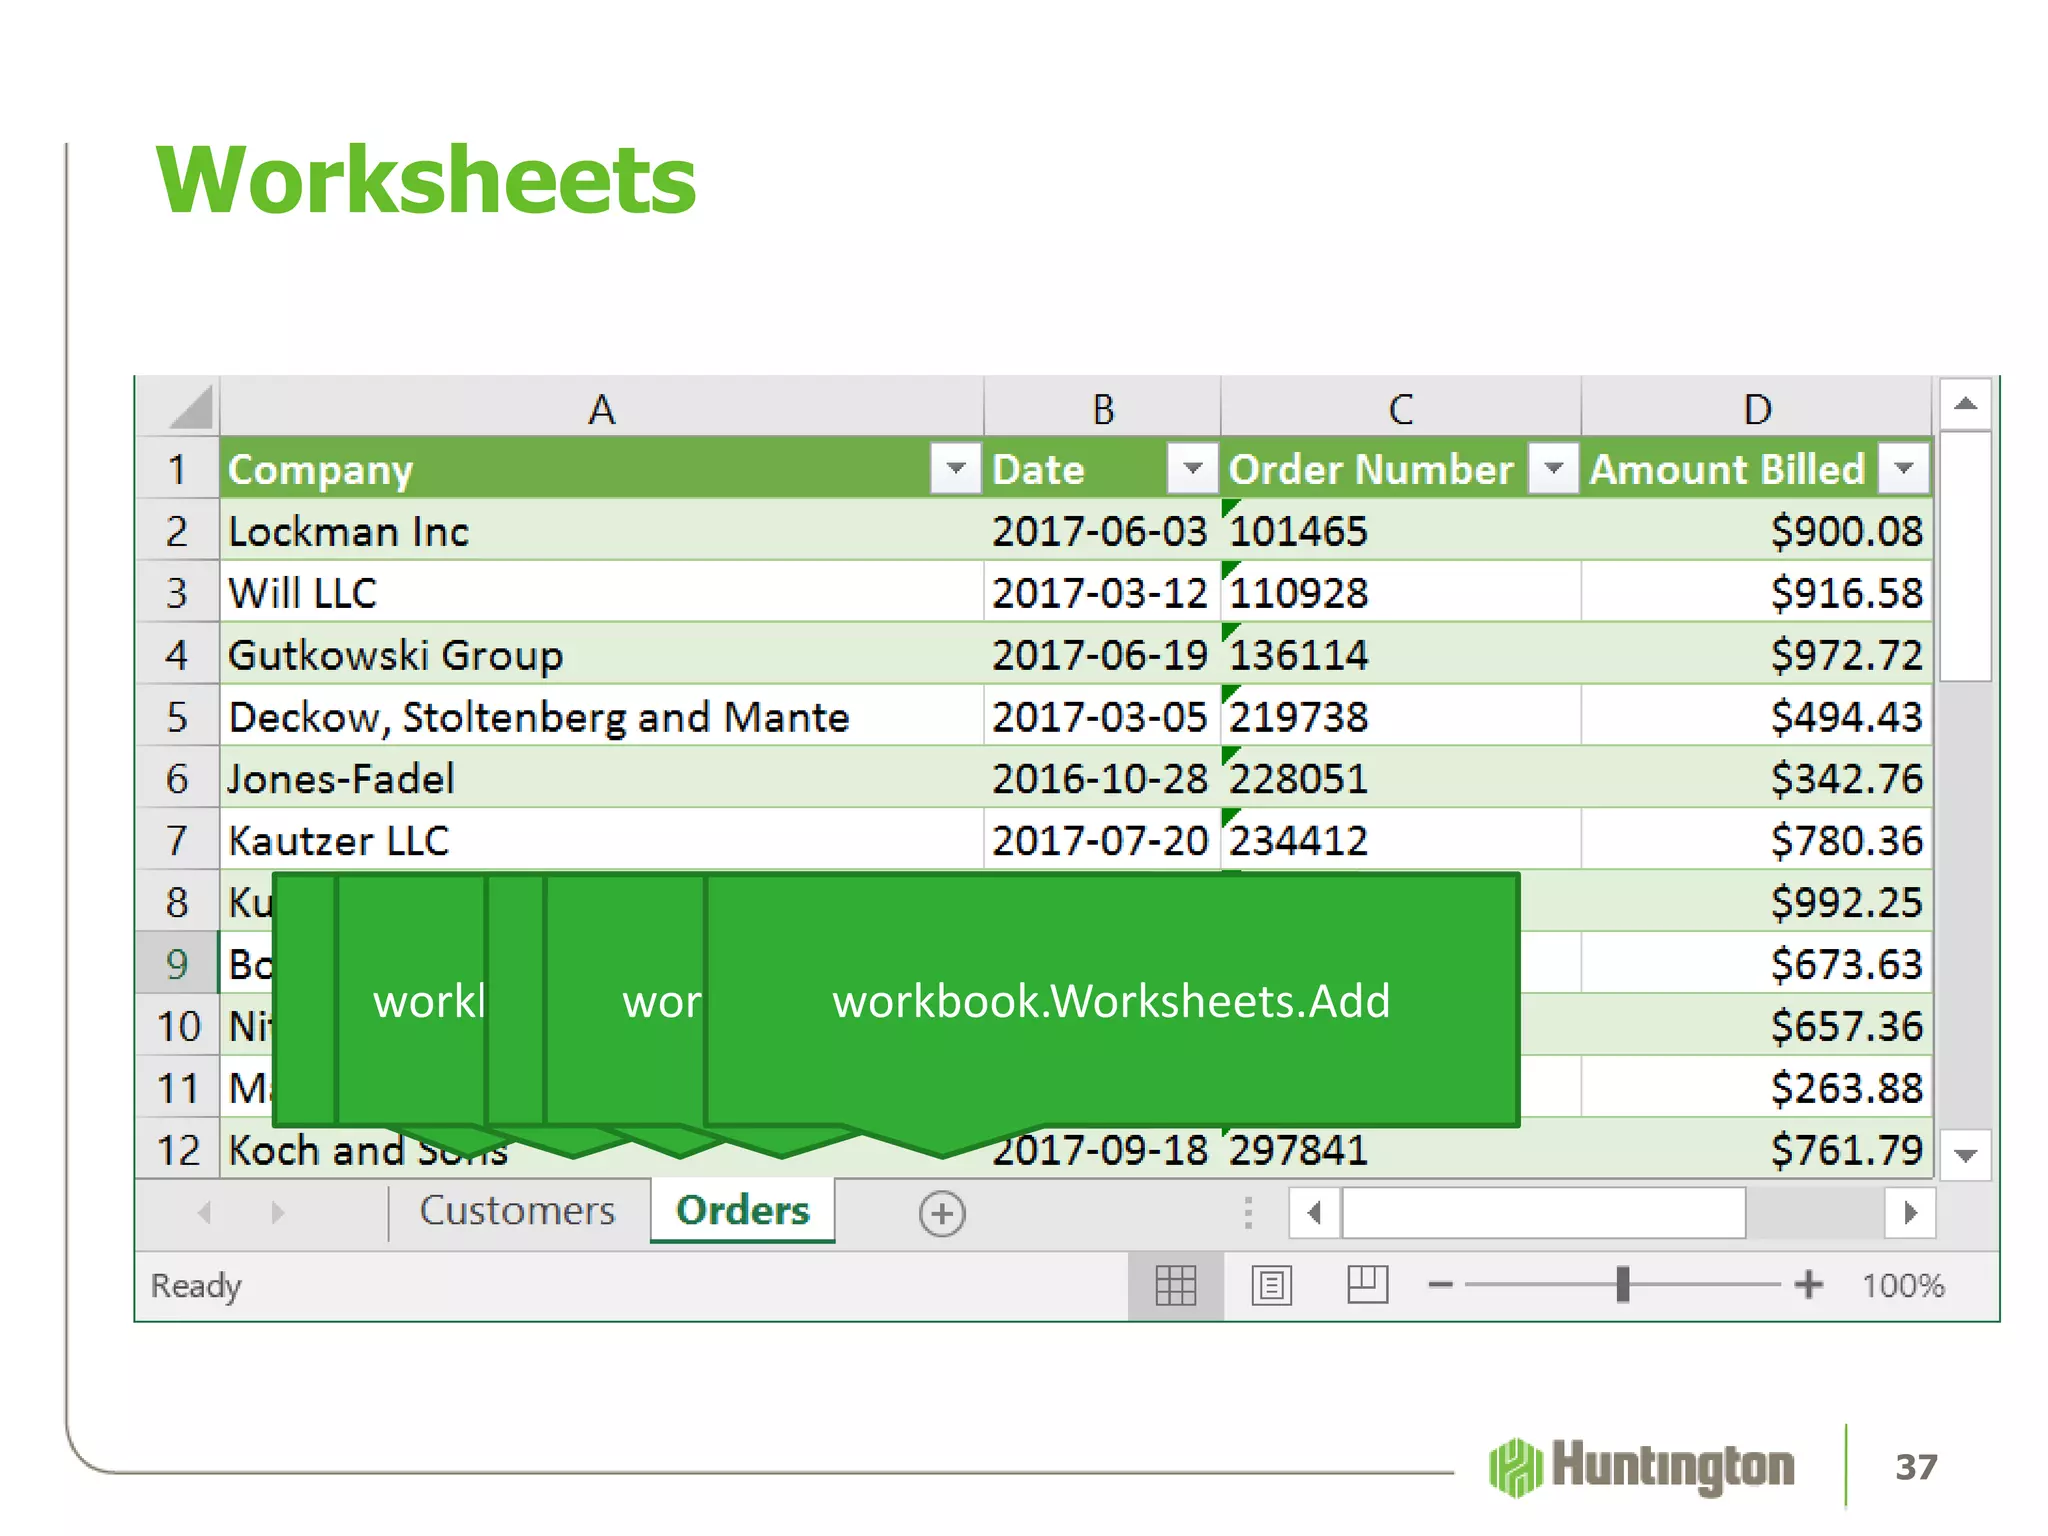Image resolution: width=2048 pixels, height=1536 pixels.
Task: Click the Gutkowski Group cell
Action: (601, 655)
